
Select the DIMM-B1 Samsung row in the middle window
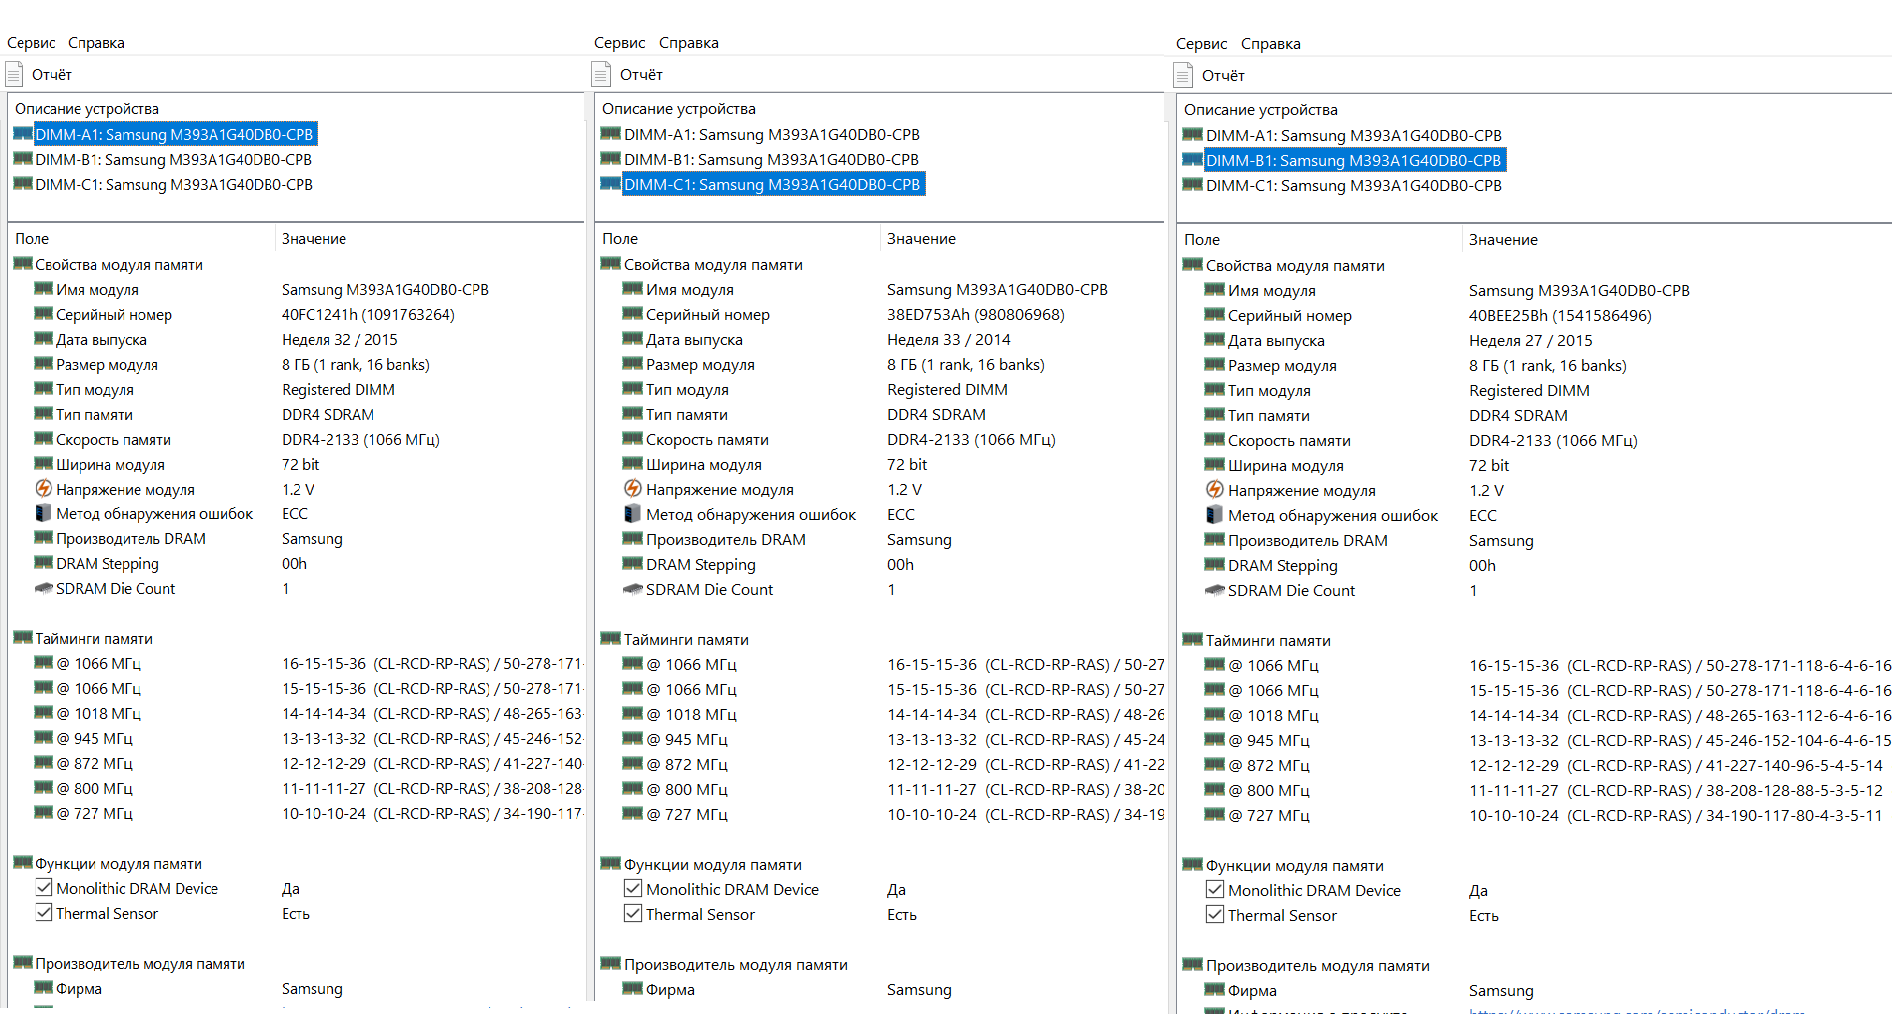(771, 159)
